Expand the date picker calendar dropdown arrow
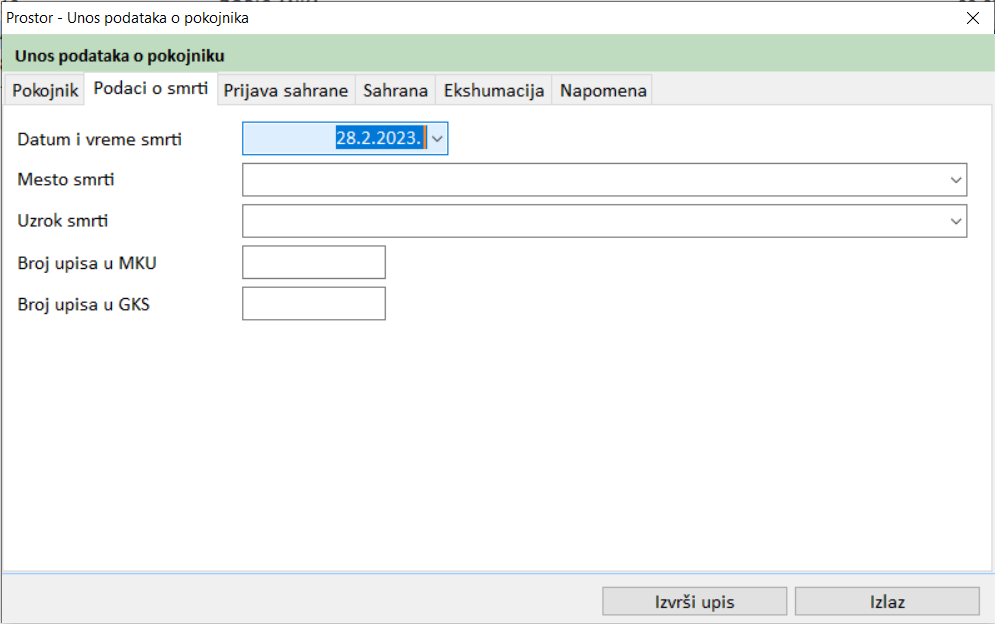The image size is (995, 624). tap(438, 139)
